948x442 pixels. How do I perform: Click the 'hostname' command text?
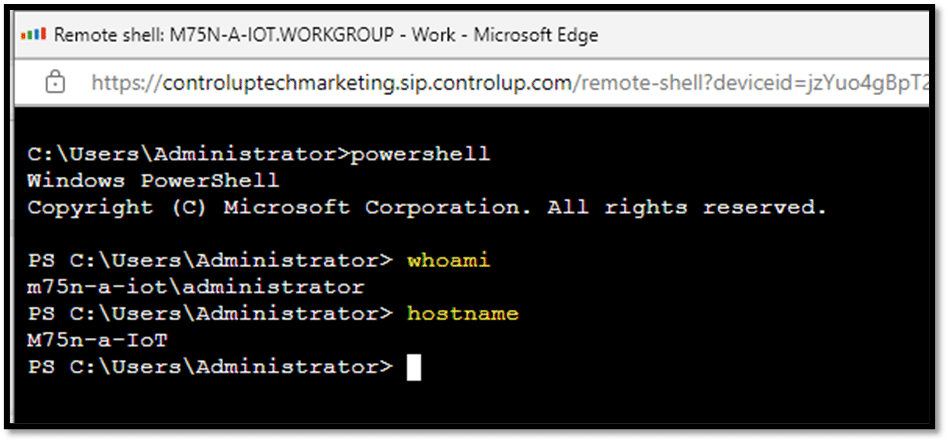(x=463, y=314)
